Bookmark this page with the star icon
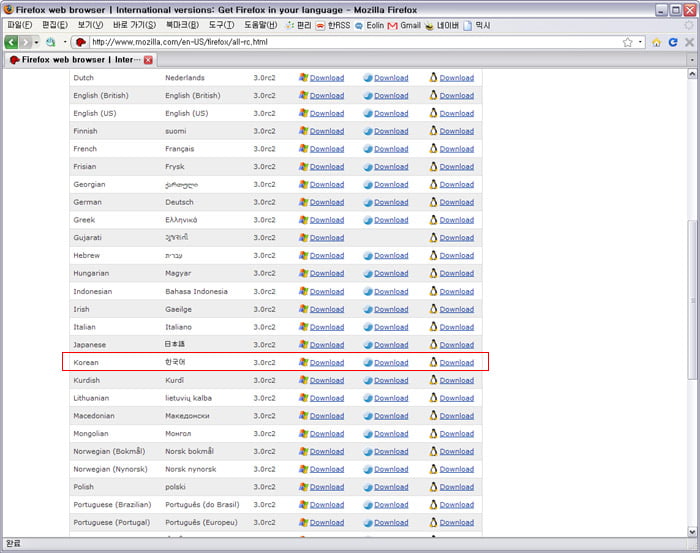This screenshot has width=700, height=553. coord(627,42)
